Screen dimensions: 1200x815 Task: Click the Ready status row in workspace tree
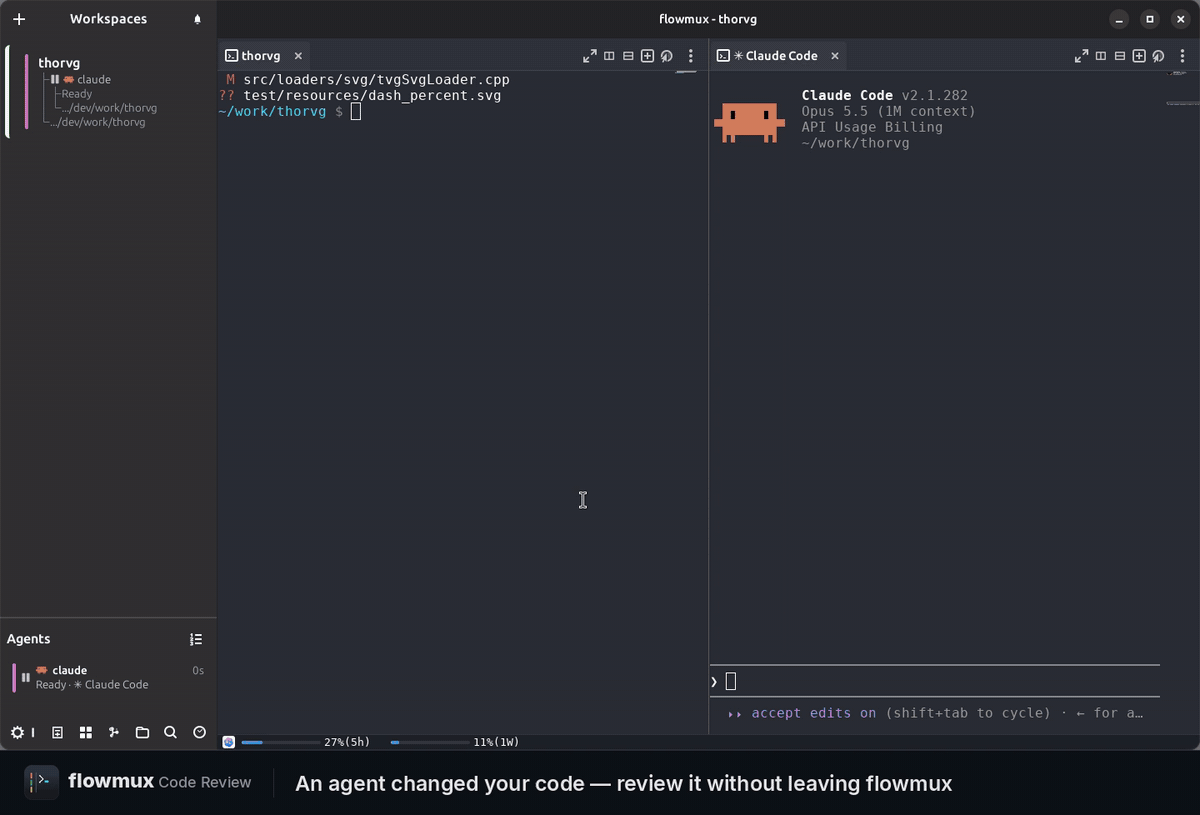(77, 94)
